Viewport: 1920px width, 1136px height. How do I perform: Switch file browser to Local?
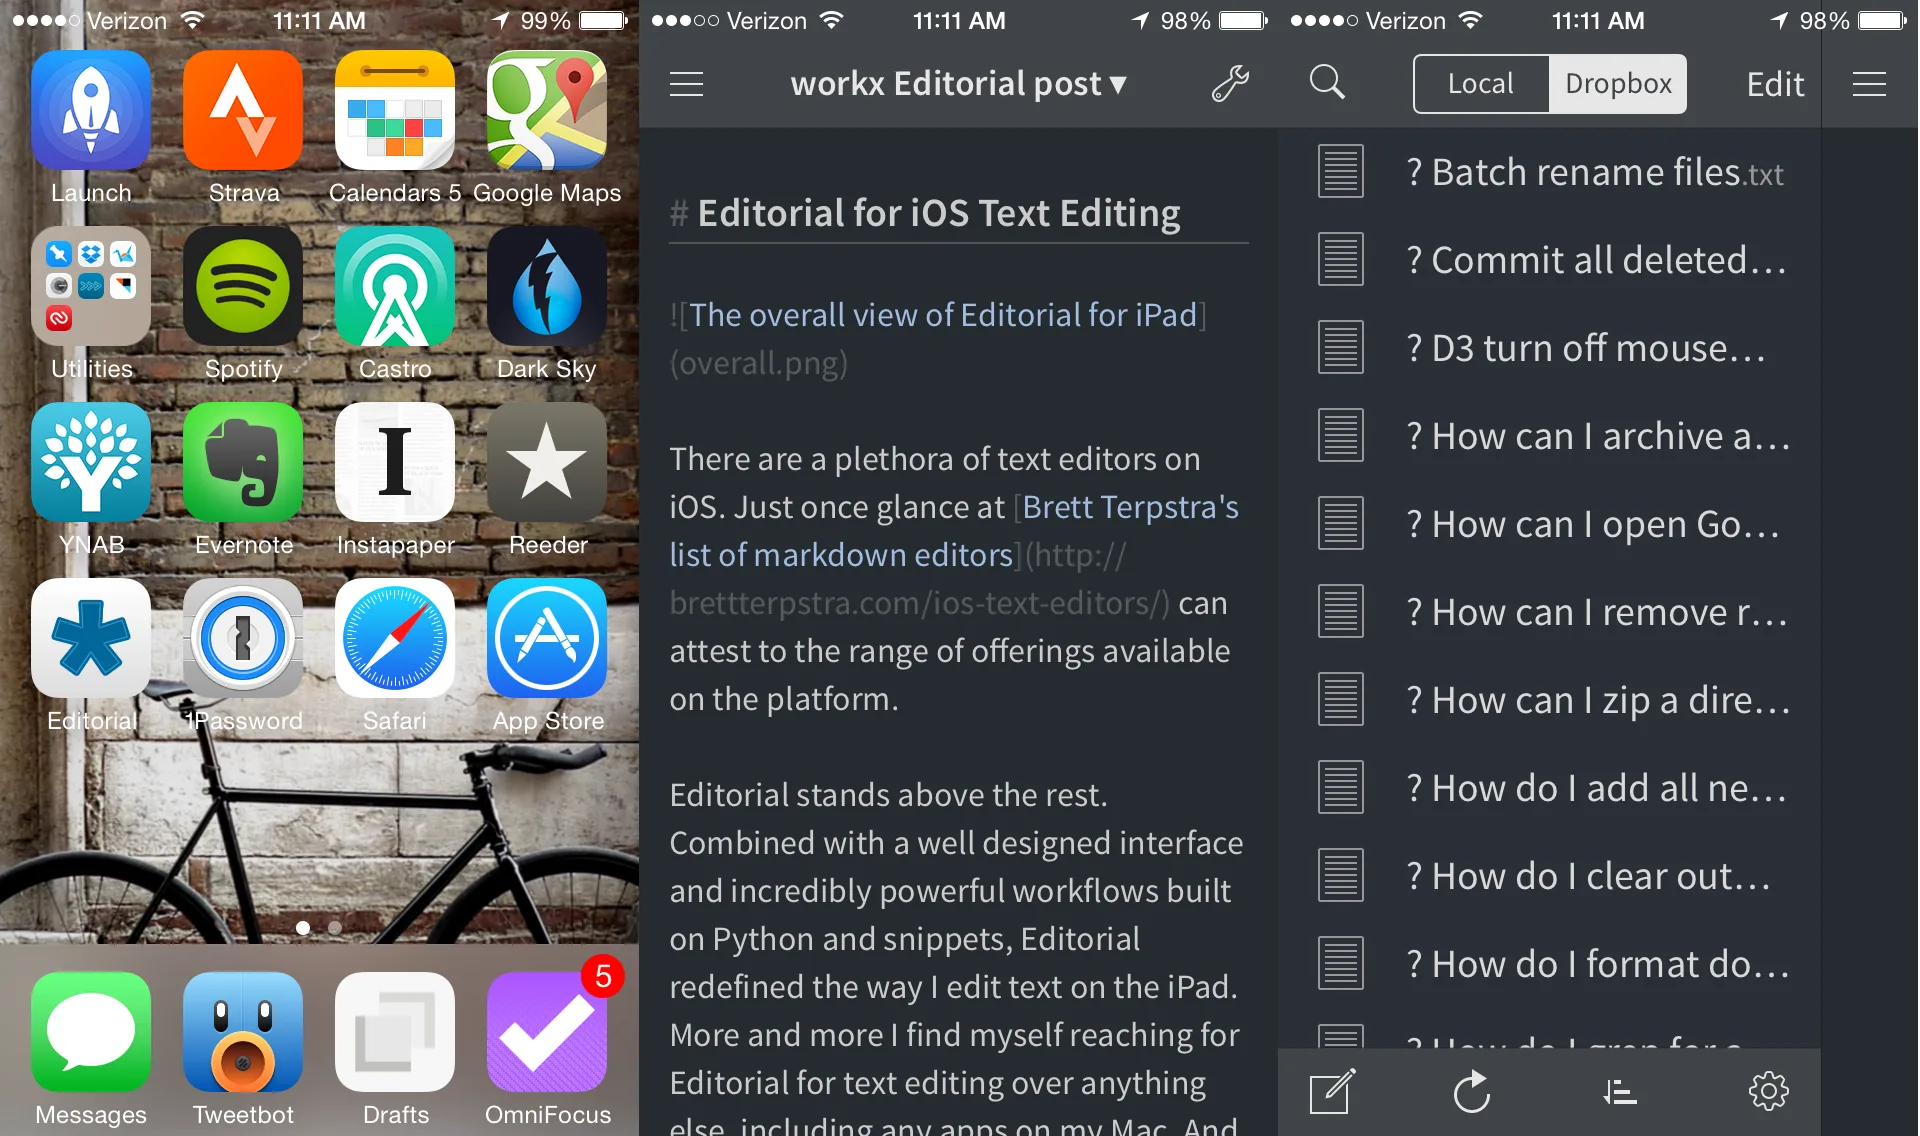1481,84
